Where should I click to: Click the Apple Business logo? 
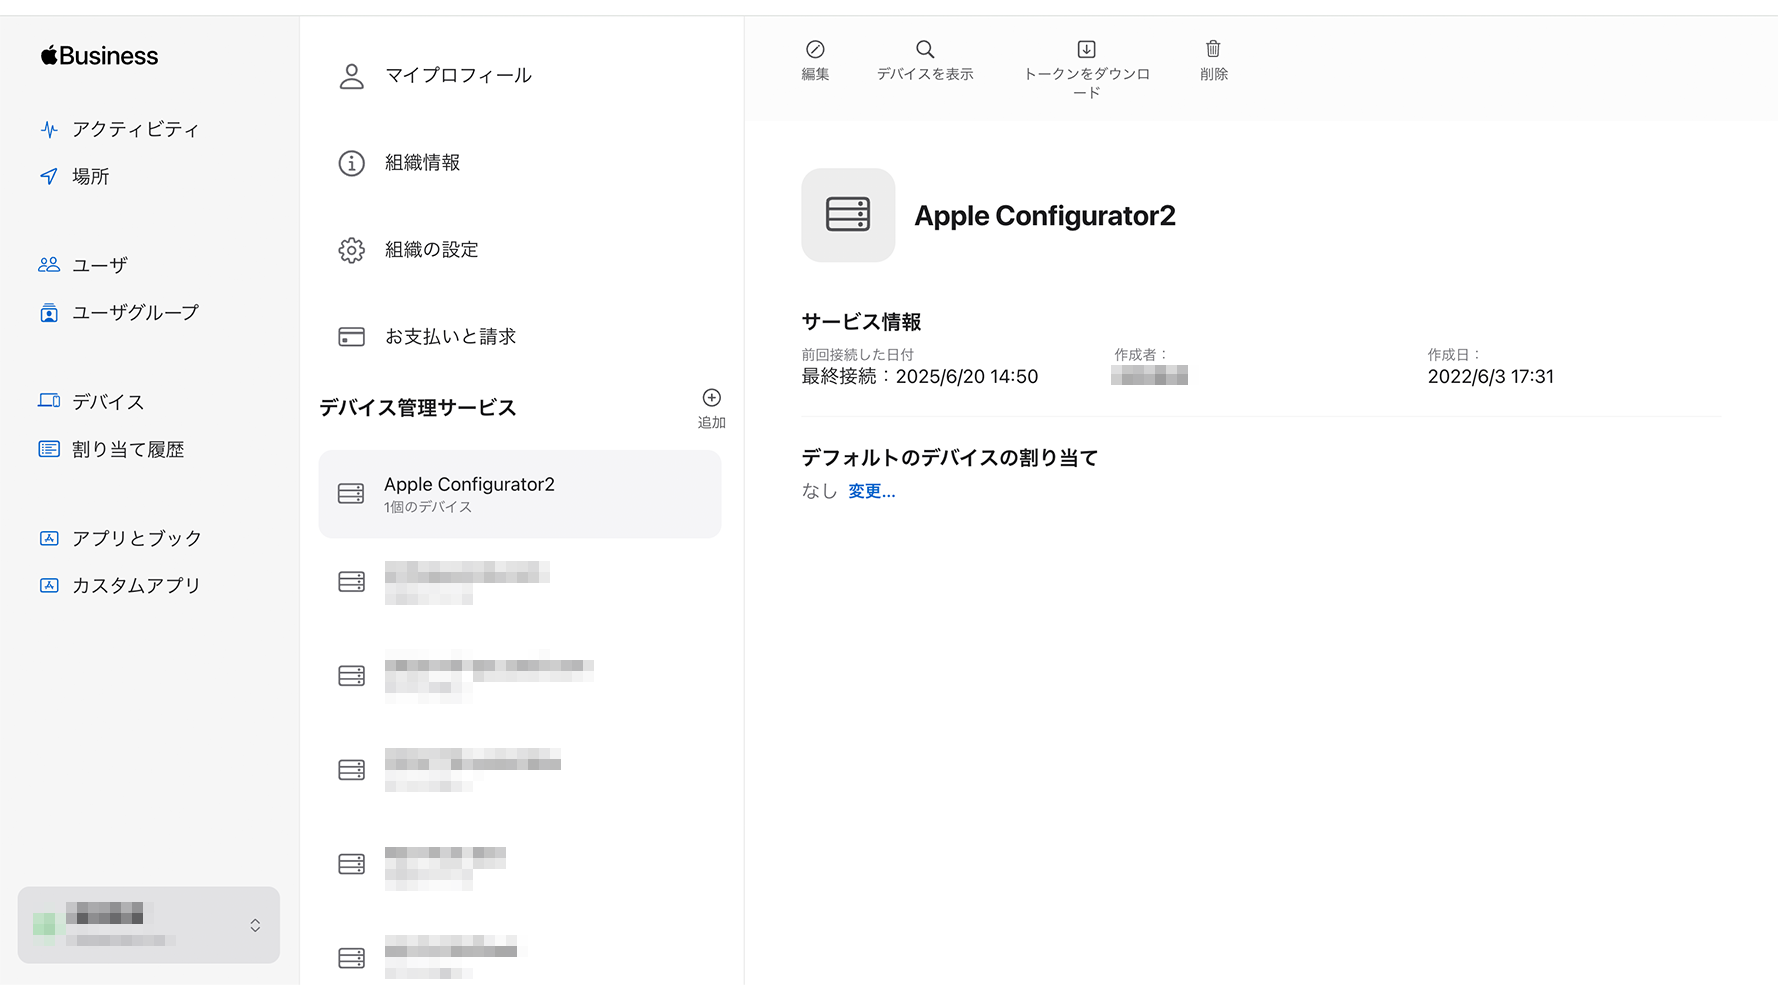pyautogui.click(x=99, y=56)
